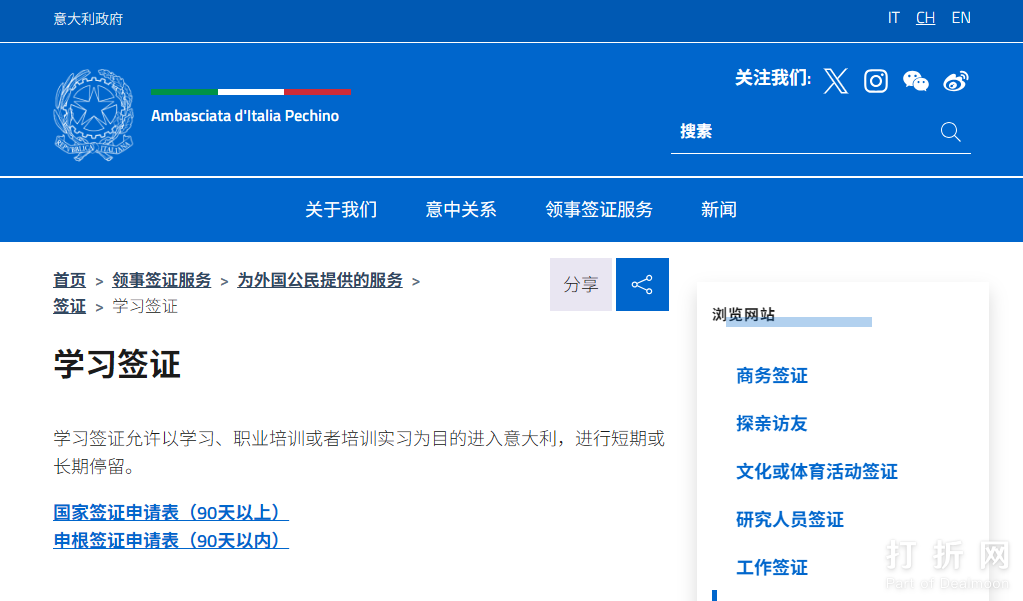Go to 首页 in the breadcrumb
This screenshot has width=1023, height=601.
pyautogui.click(x=69, y=281)
